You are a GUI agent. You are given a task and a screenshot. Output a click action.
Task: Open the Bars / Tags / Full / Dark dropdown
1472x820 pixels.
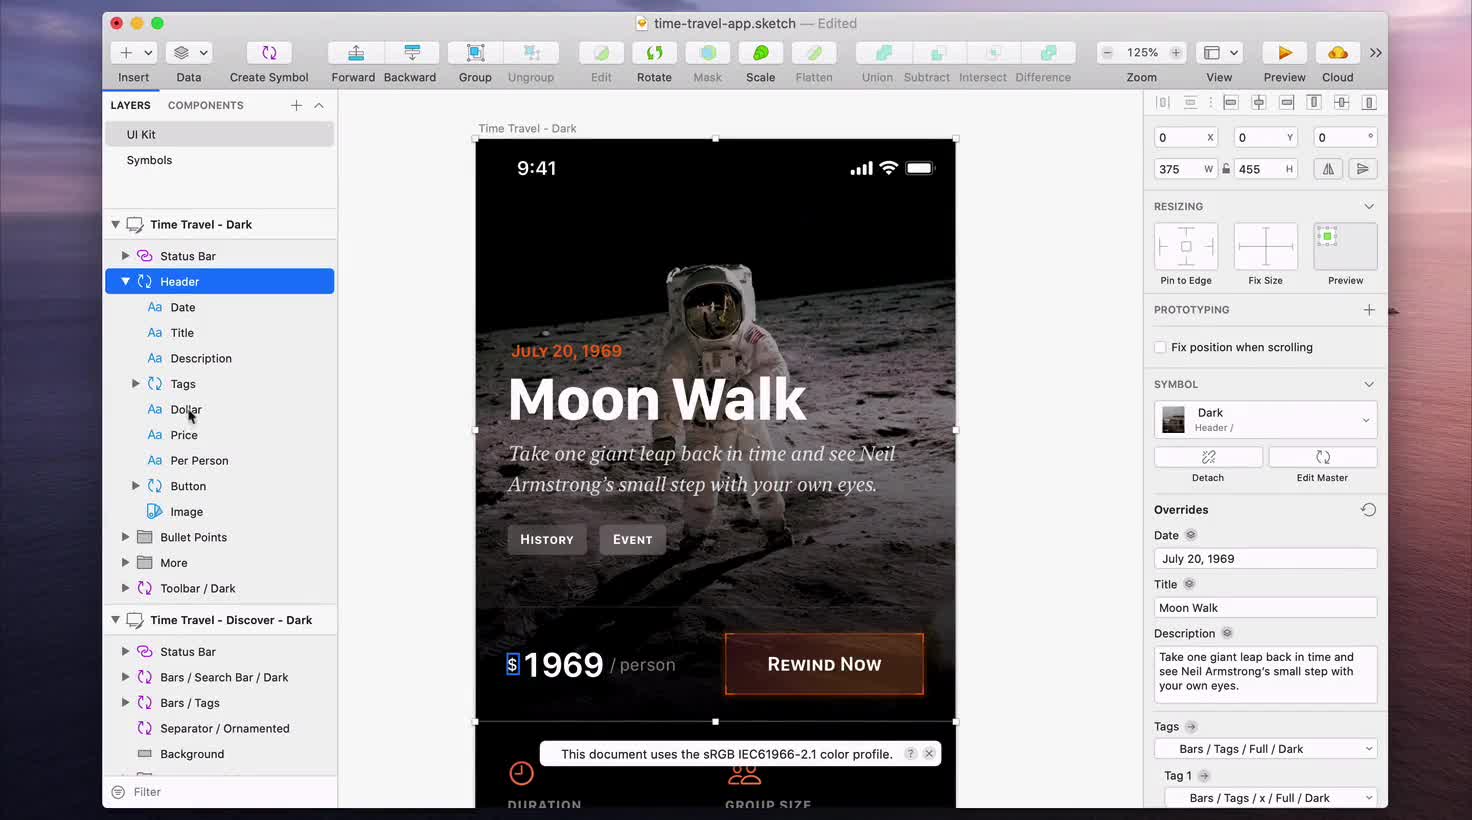(x=1266, y=749)
